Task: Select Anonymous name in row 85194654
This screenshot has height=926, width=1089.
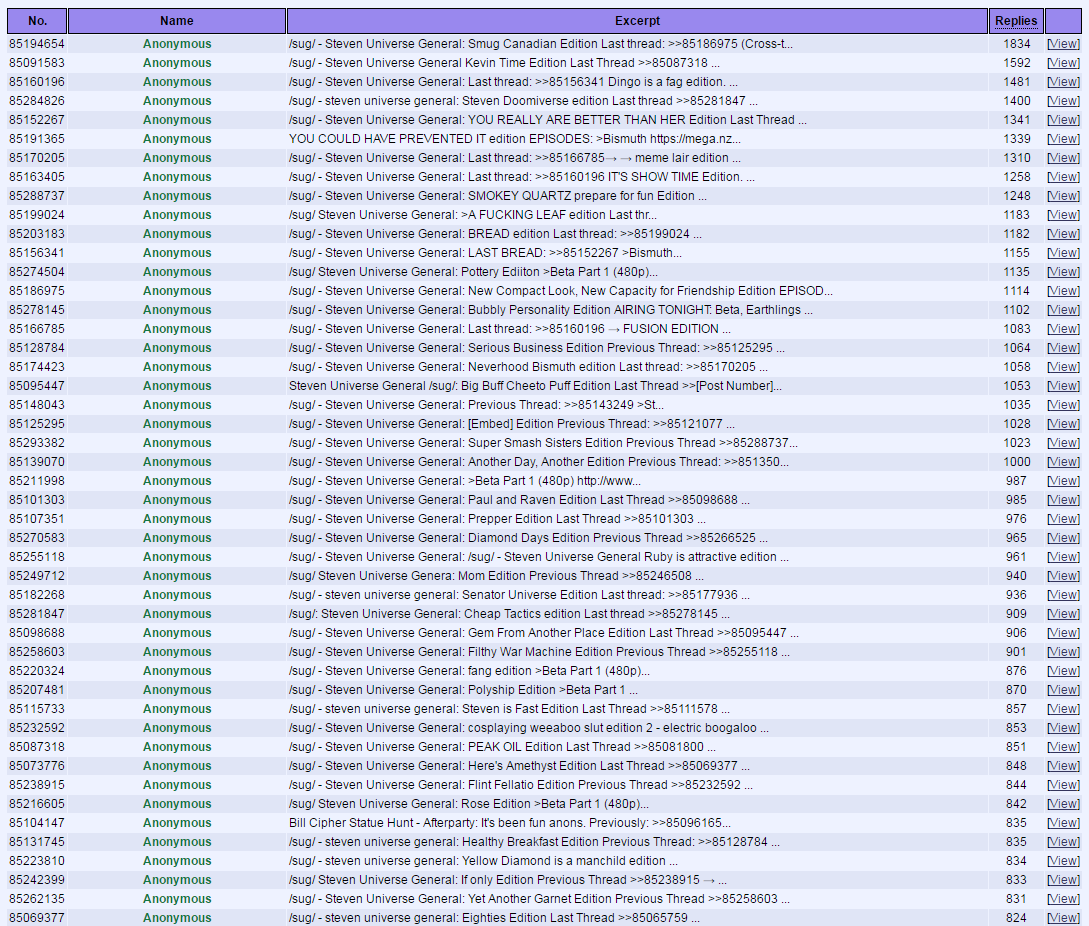Action: click(x=176, y=44)
